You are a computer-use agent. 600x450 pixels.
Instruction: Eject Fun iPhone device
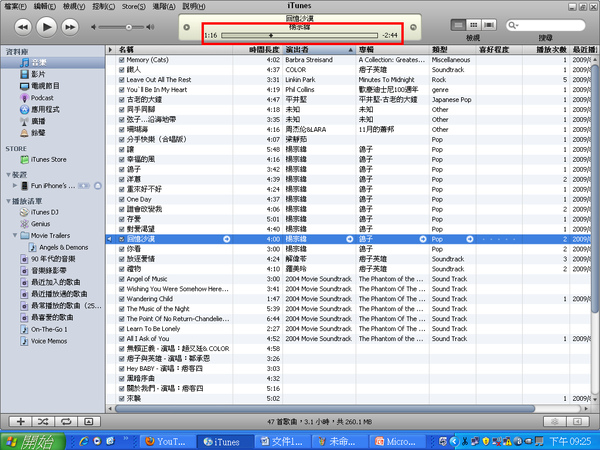98,186
